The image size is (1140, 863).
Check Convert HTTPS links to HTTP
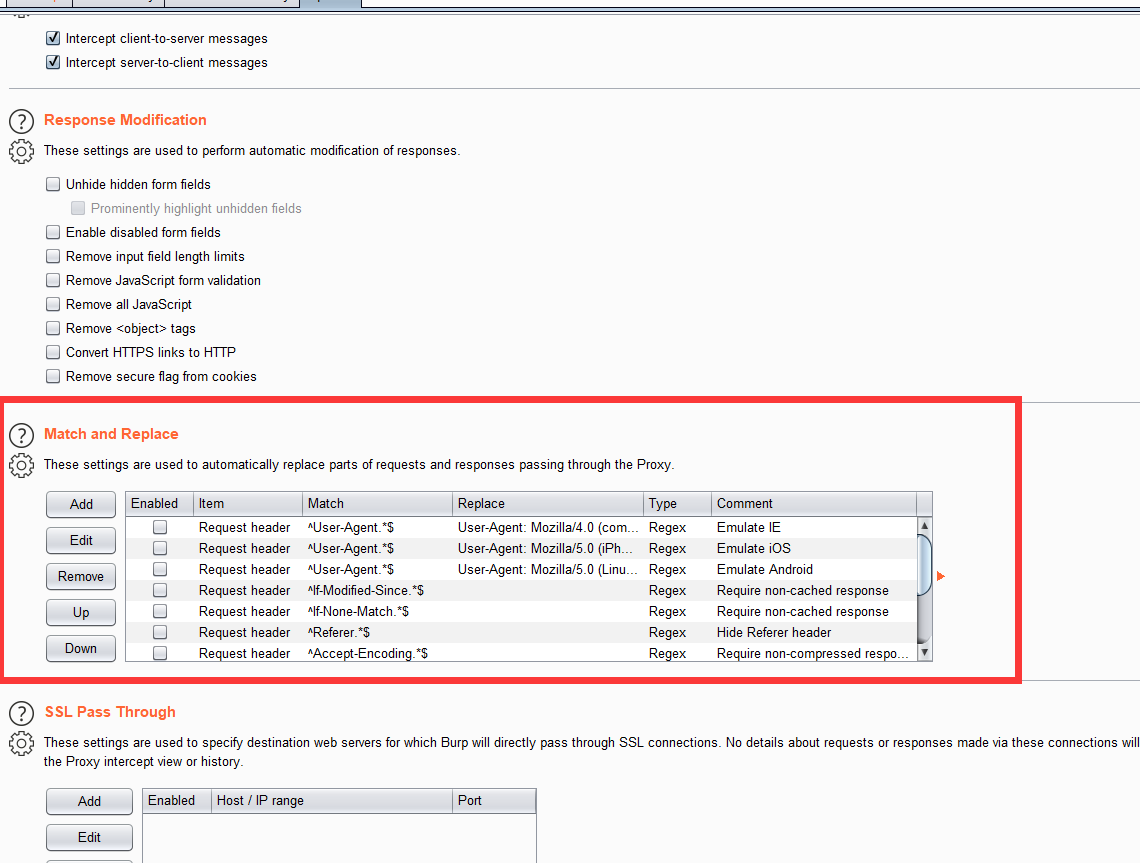click(x=53, y=353)
